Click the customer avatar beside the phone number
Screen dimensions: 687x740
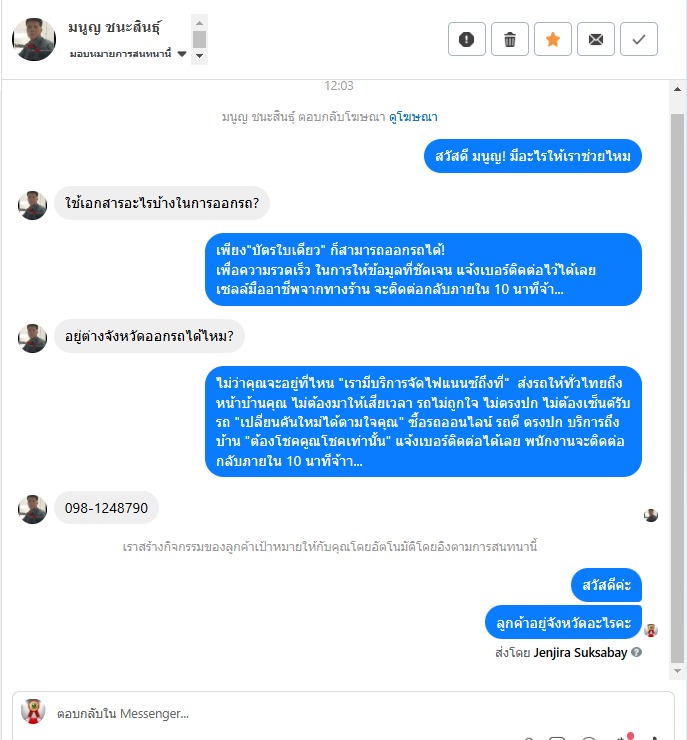tap(33, 509)
